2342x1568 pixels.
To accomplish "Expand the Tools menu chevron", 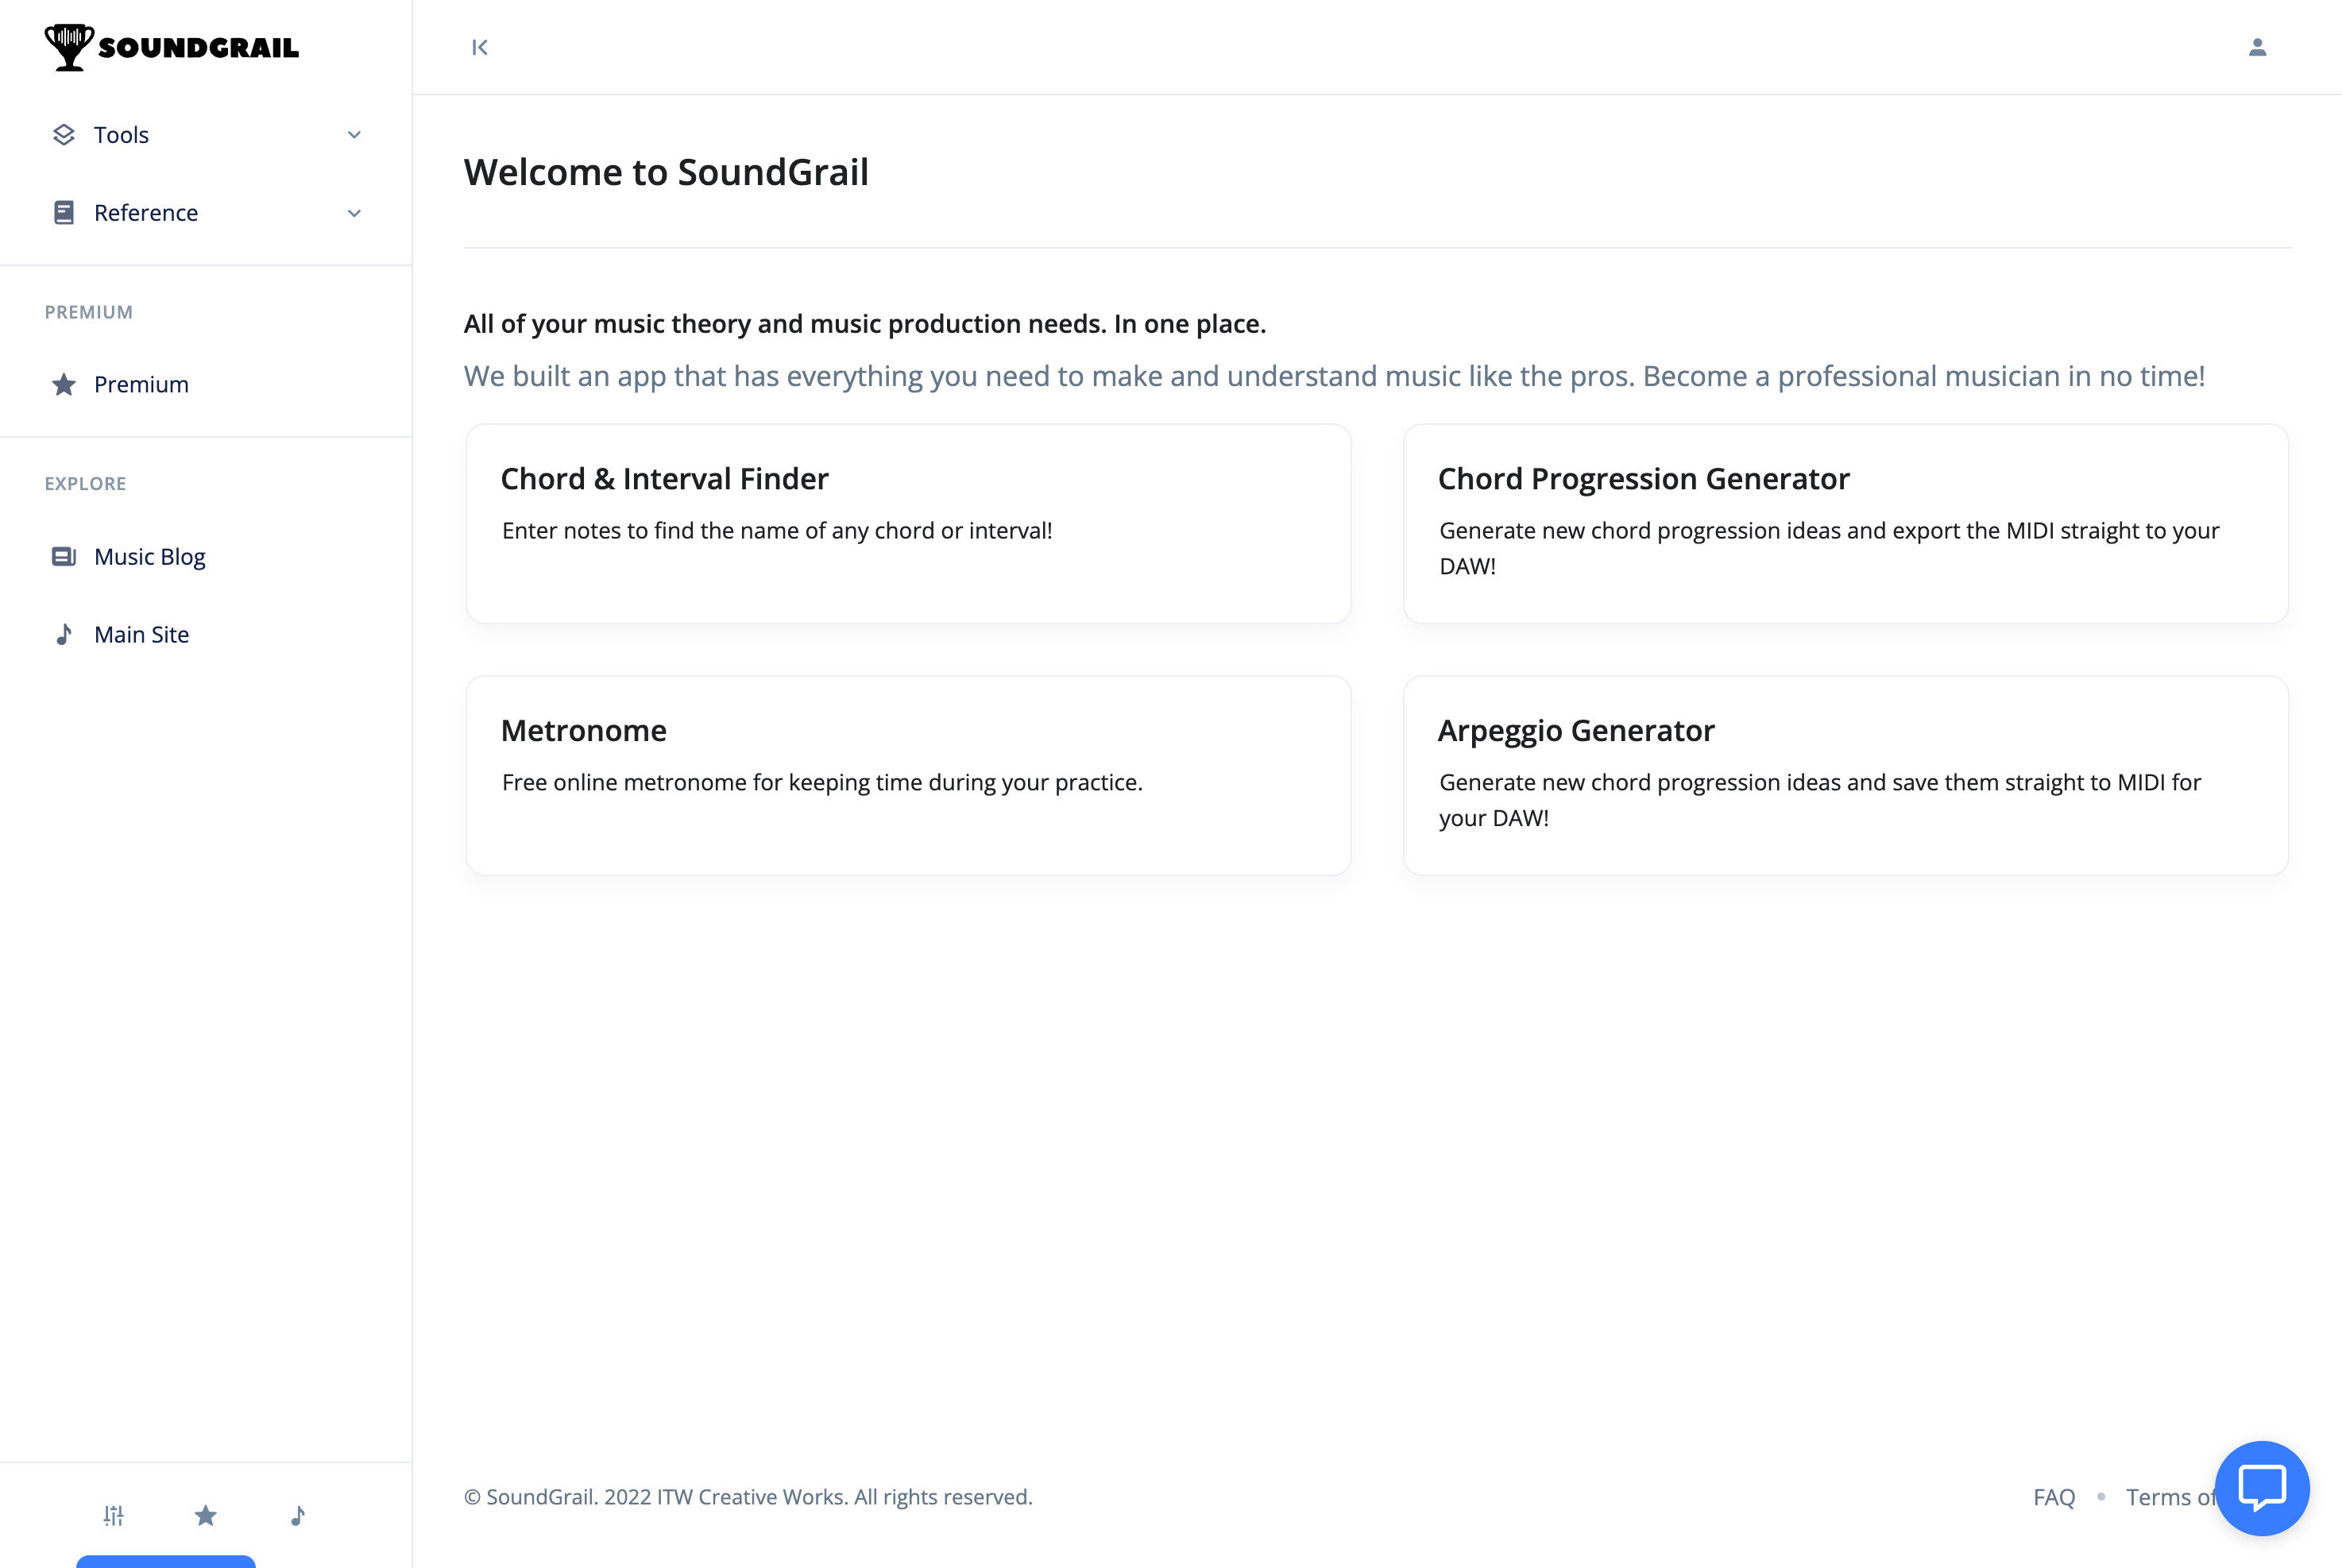I will 354,135.
